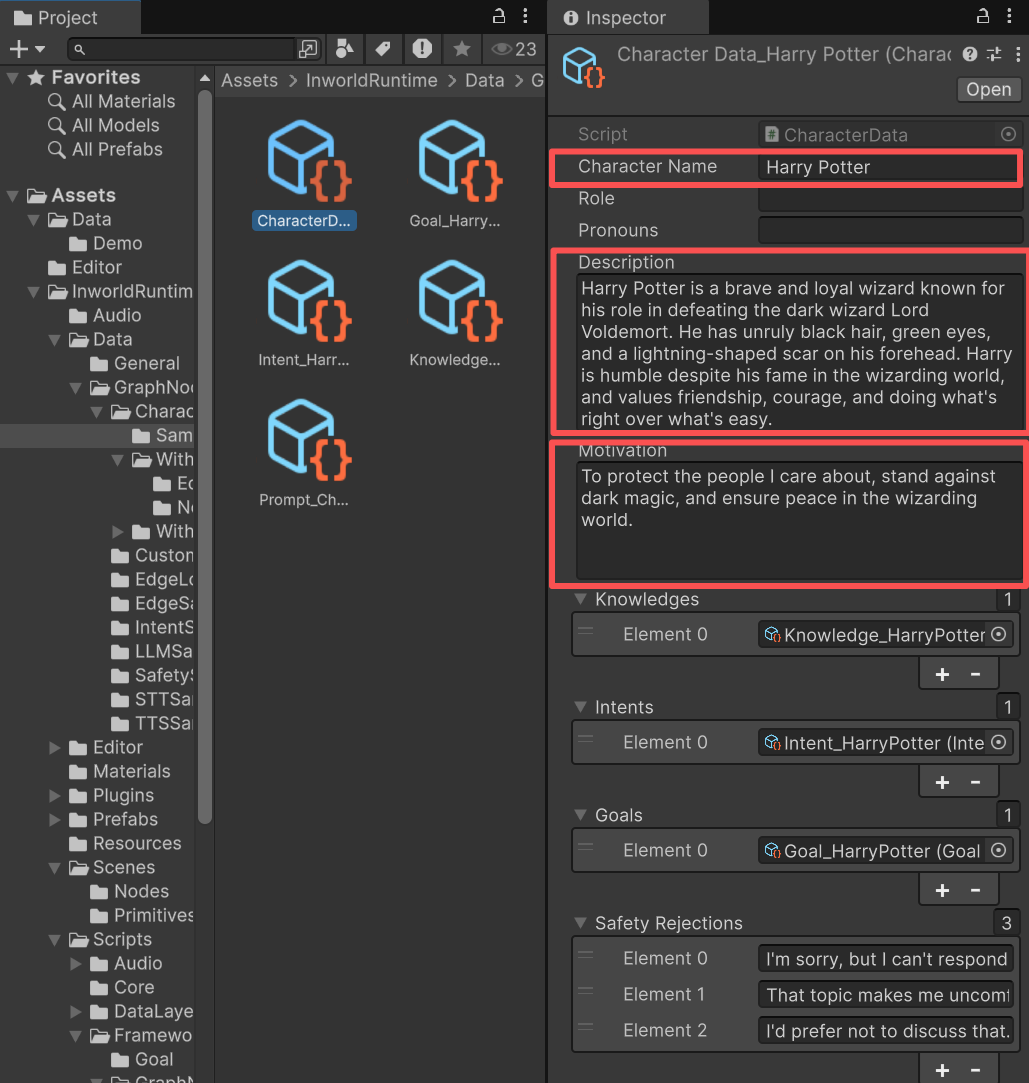
Task: Click object picker for Goal_HarryPotter
Action: pos(999,850)
